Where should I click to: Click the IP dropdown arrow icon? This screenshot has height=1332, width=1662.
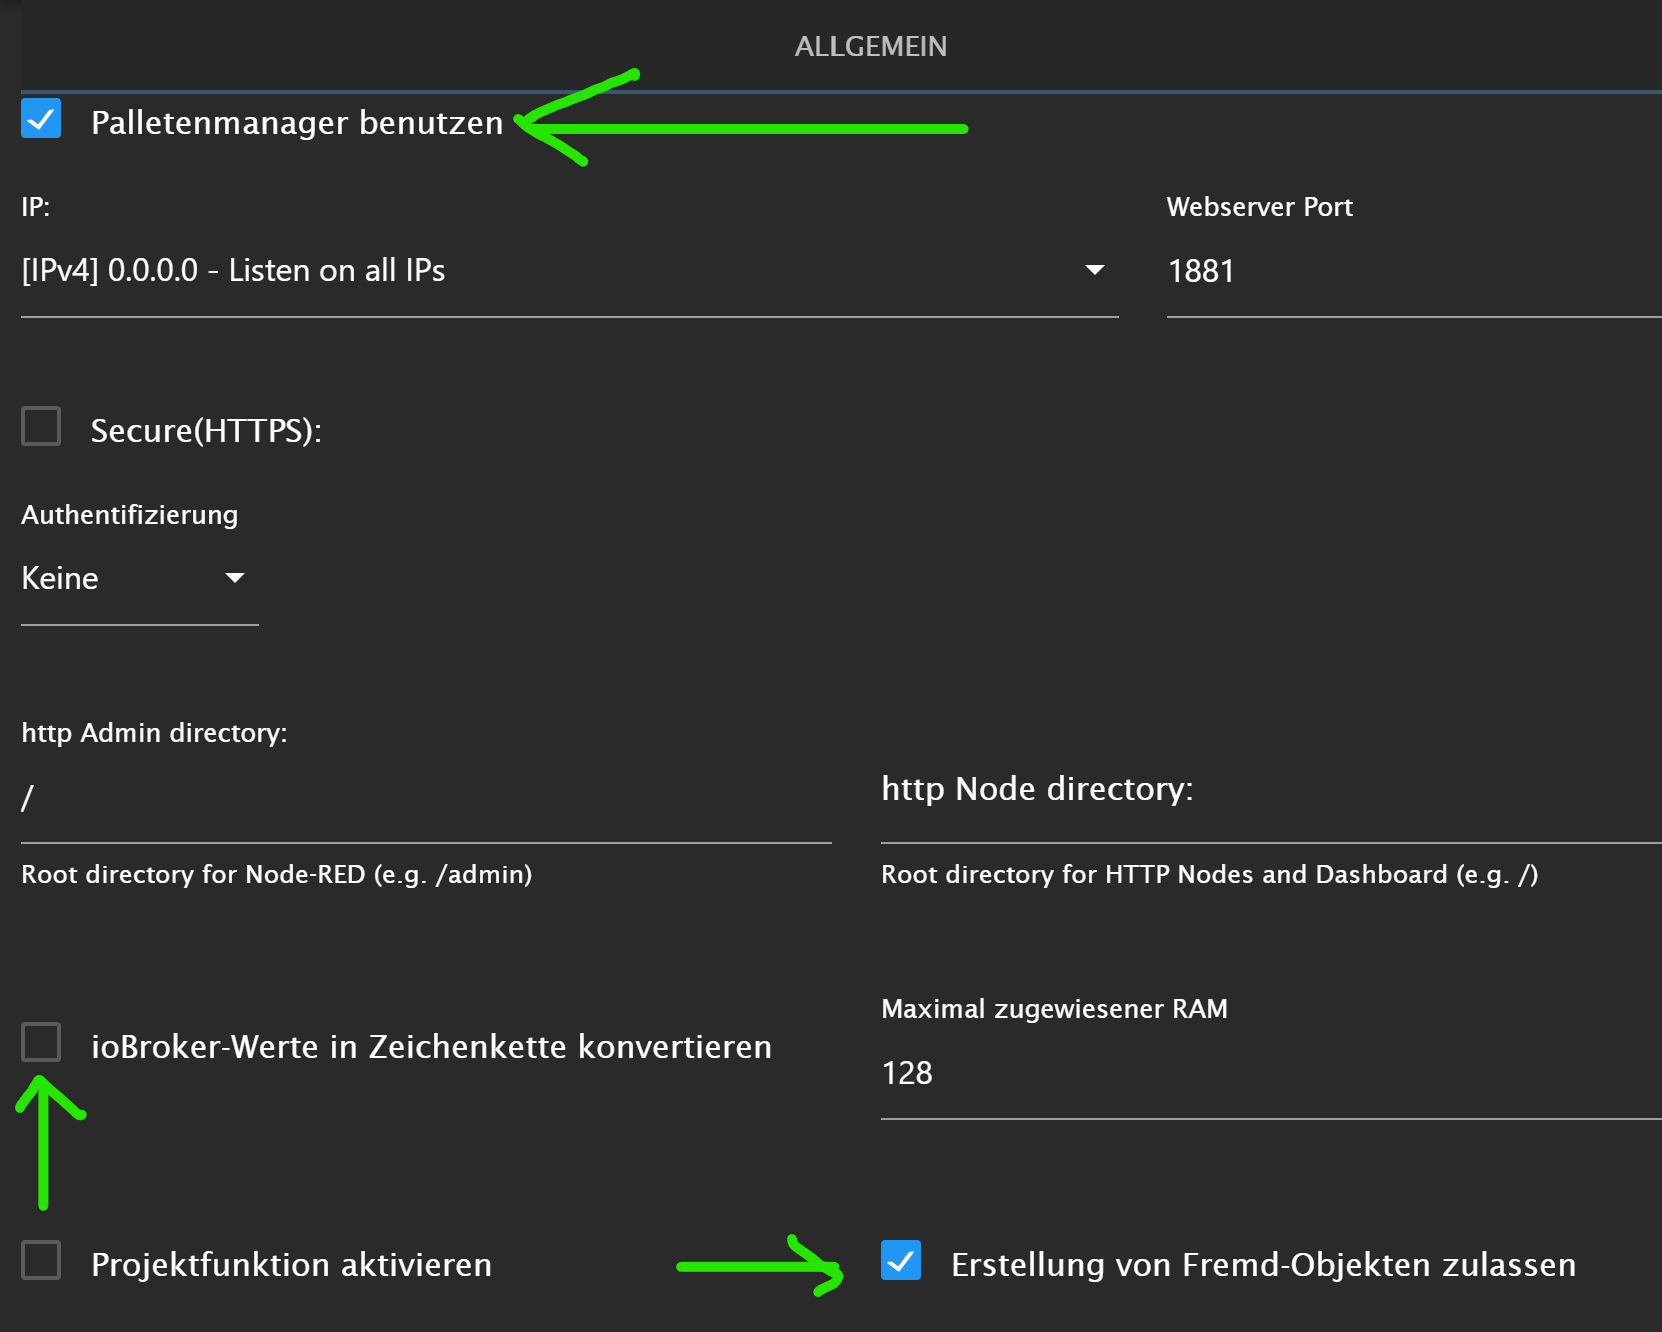click(1095, 270)
